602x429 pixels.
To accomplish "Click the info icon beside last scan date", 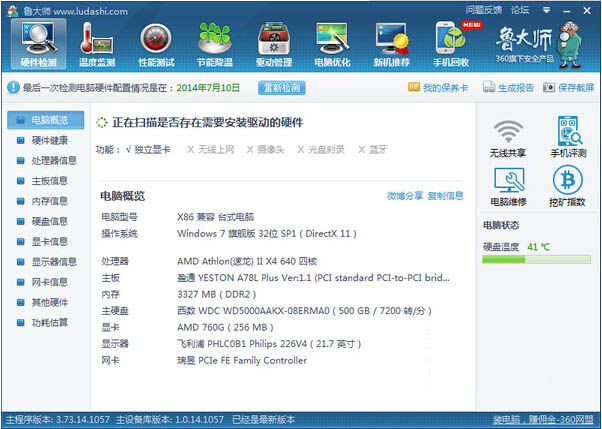I will (13, 88).
